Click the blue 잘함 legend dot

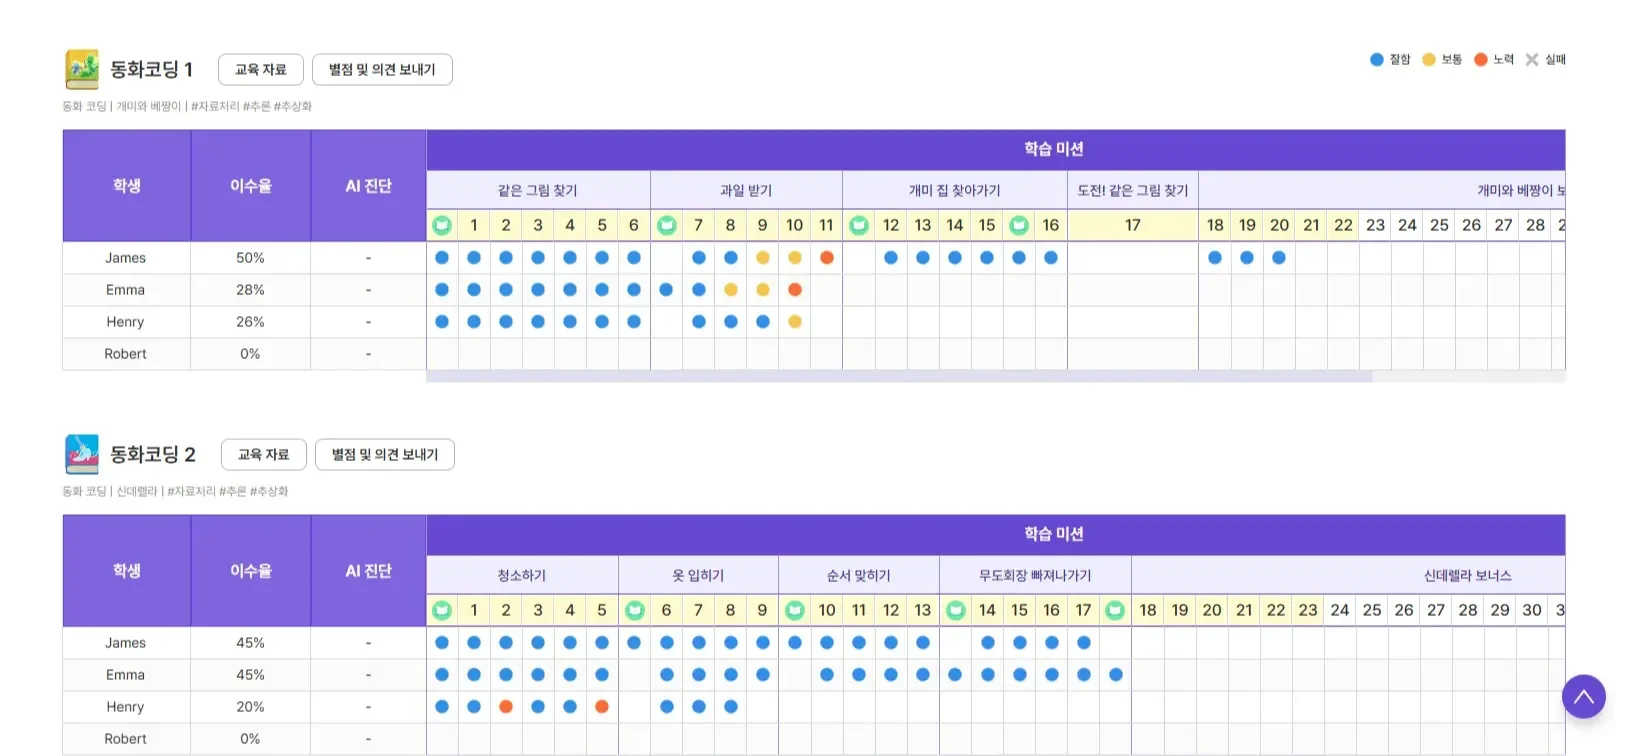1377,60
